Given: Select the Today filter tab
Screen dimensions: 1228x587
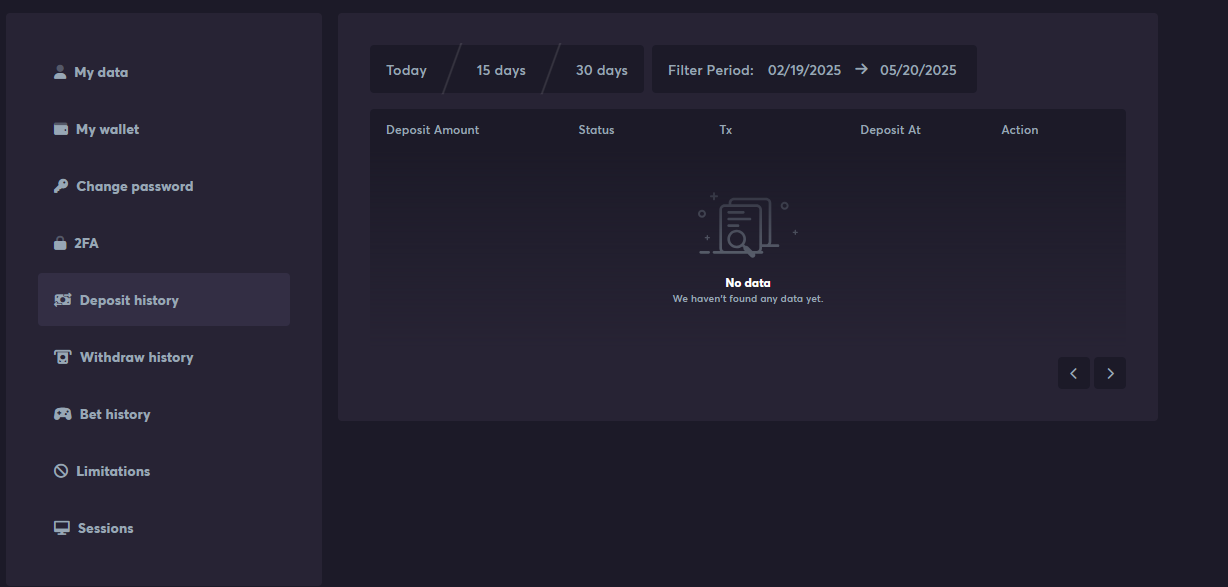Looking at the screenshot, I should click(406, 70).
